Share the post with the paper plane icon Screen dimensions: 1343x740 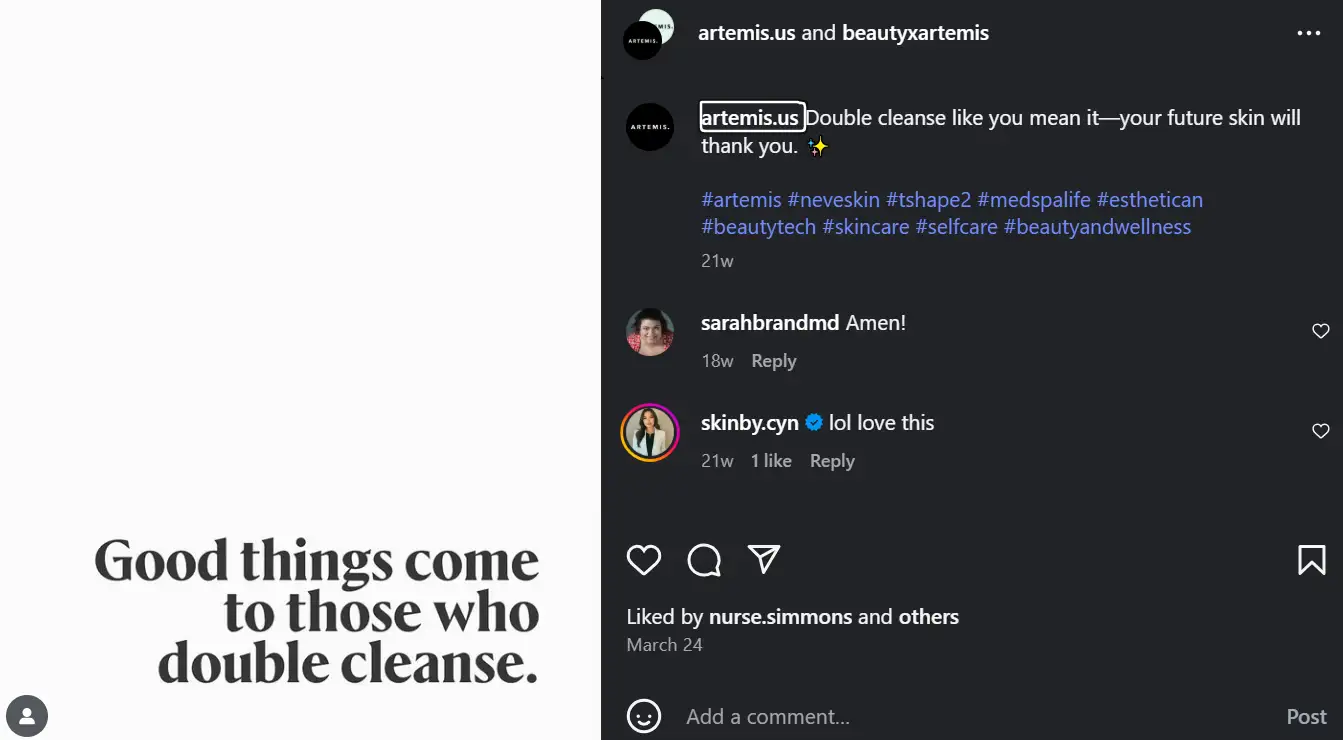(x=763, y=559)
